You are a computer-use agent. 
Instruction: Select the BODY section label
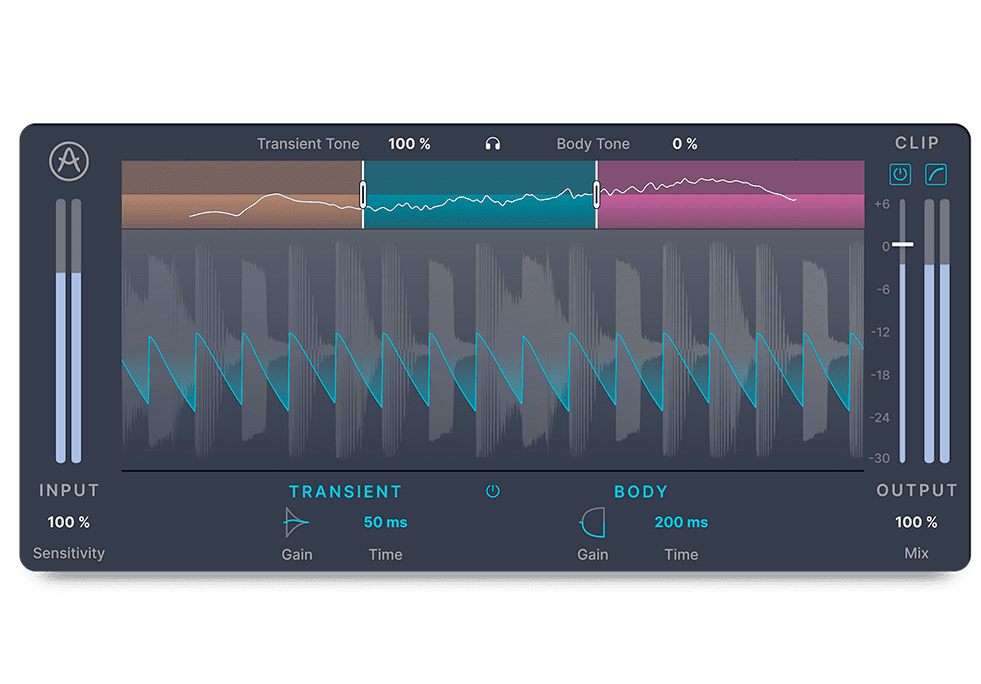[641, 491]
